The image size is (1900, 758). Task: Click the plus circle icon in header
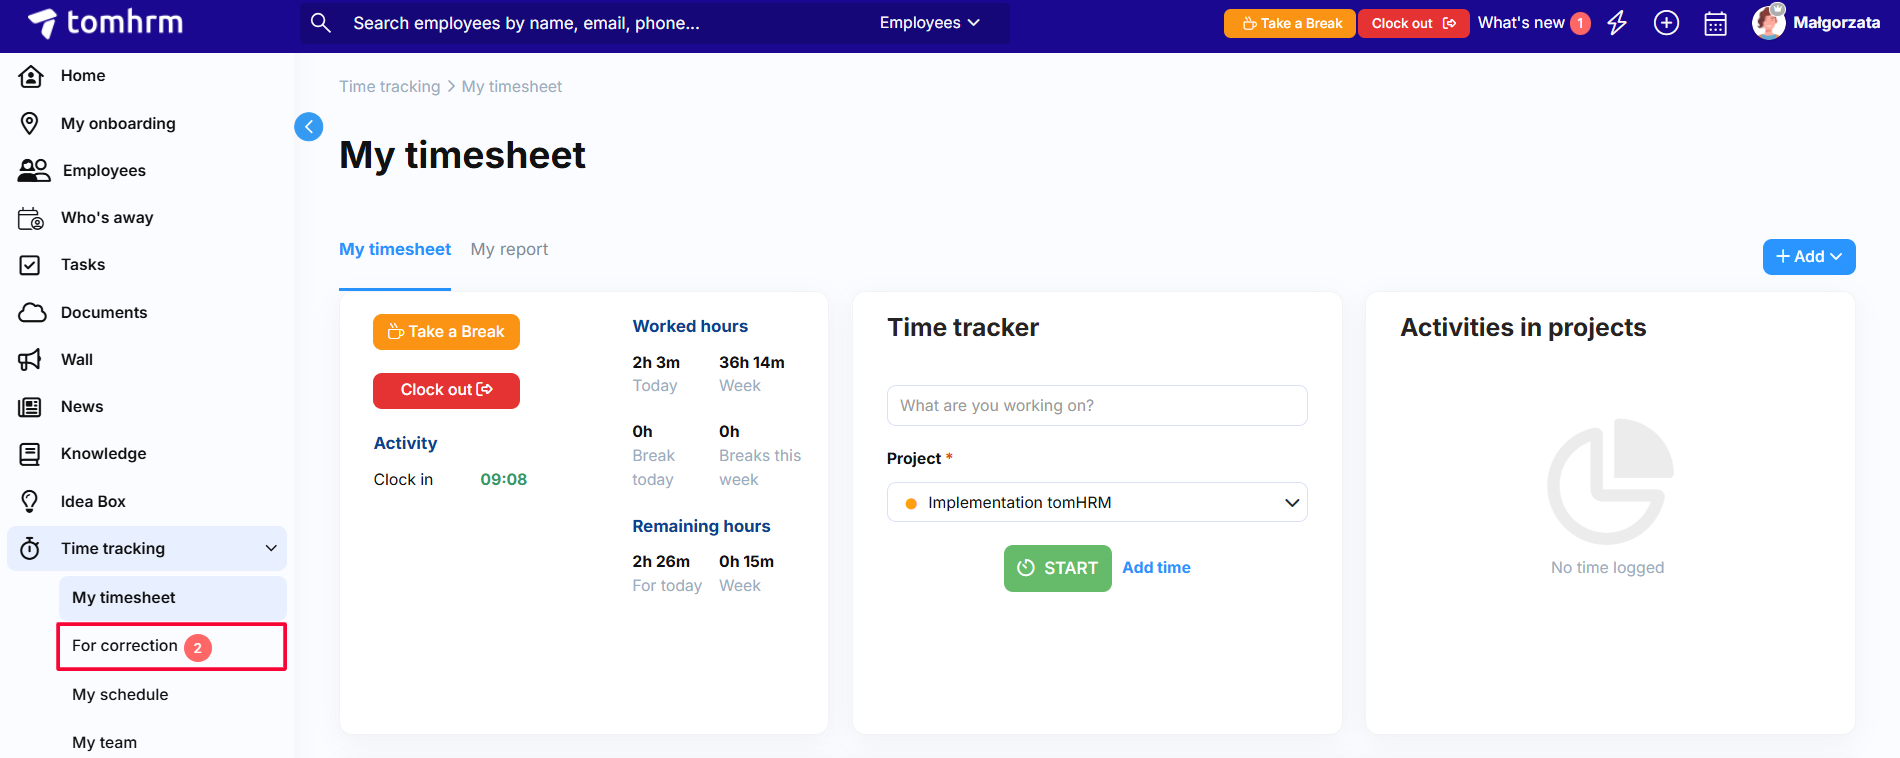(x=1666, y=23)
